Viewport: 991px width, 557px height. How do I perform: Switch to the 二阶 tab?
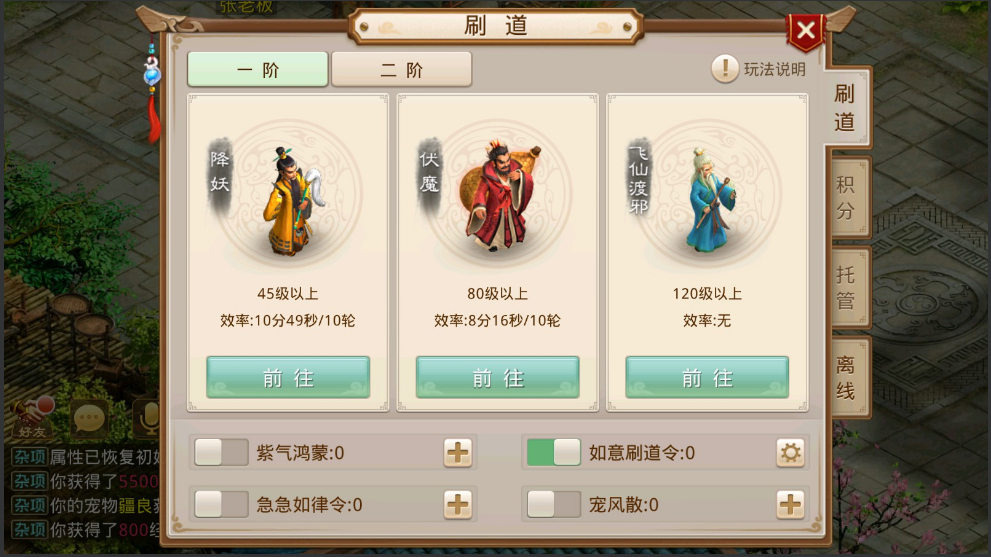pos(401,70)
